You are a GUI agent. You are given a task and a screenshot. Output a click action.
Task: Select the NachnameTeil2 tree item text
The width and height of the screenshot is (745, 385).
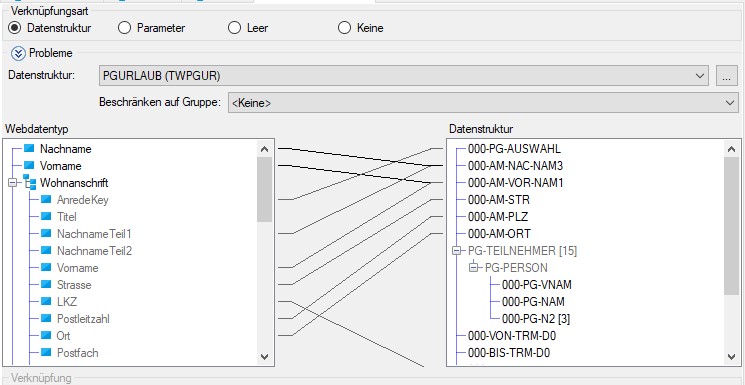[x=94, y=250]
